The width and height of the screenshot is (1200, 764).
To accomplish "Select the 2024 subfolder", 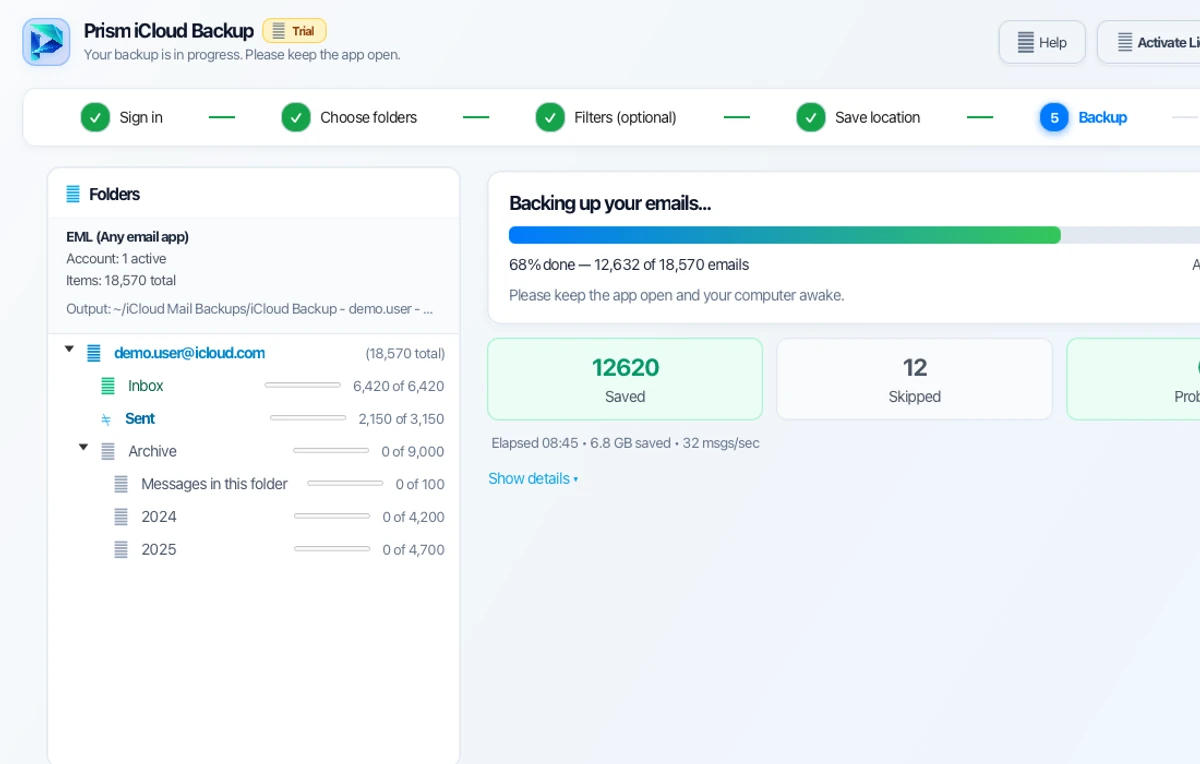I will tap(159, 517).
